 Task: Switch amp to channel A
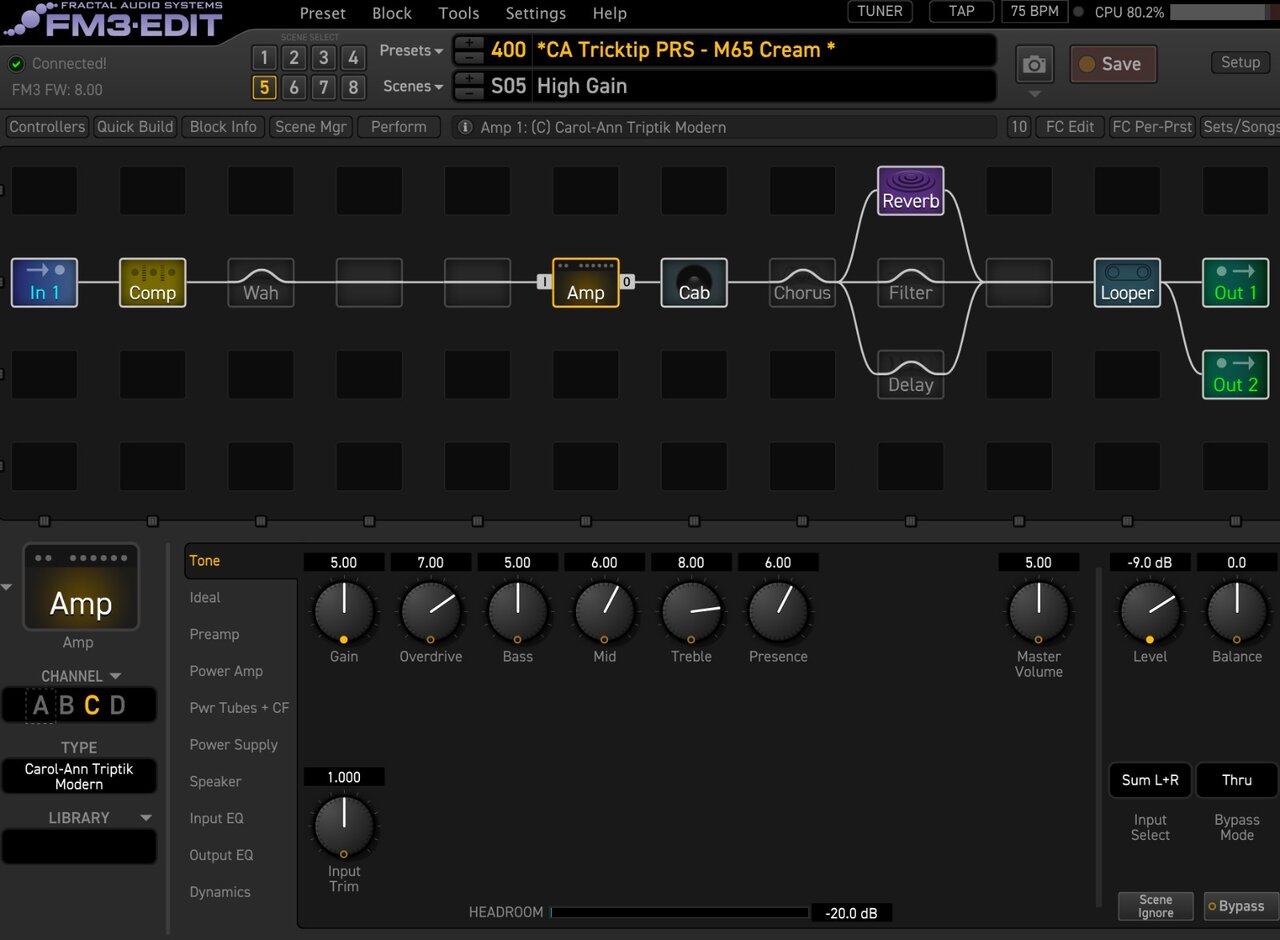pos(41,705)
